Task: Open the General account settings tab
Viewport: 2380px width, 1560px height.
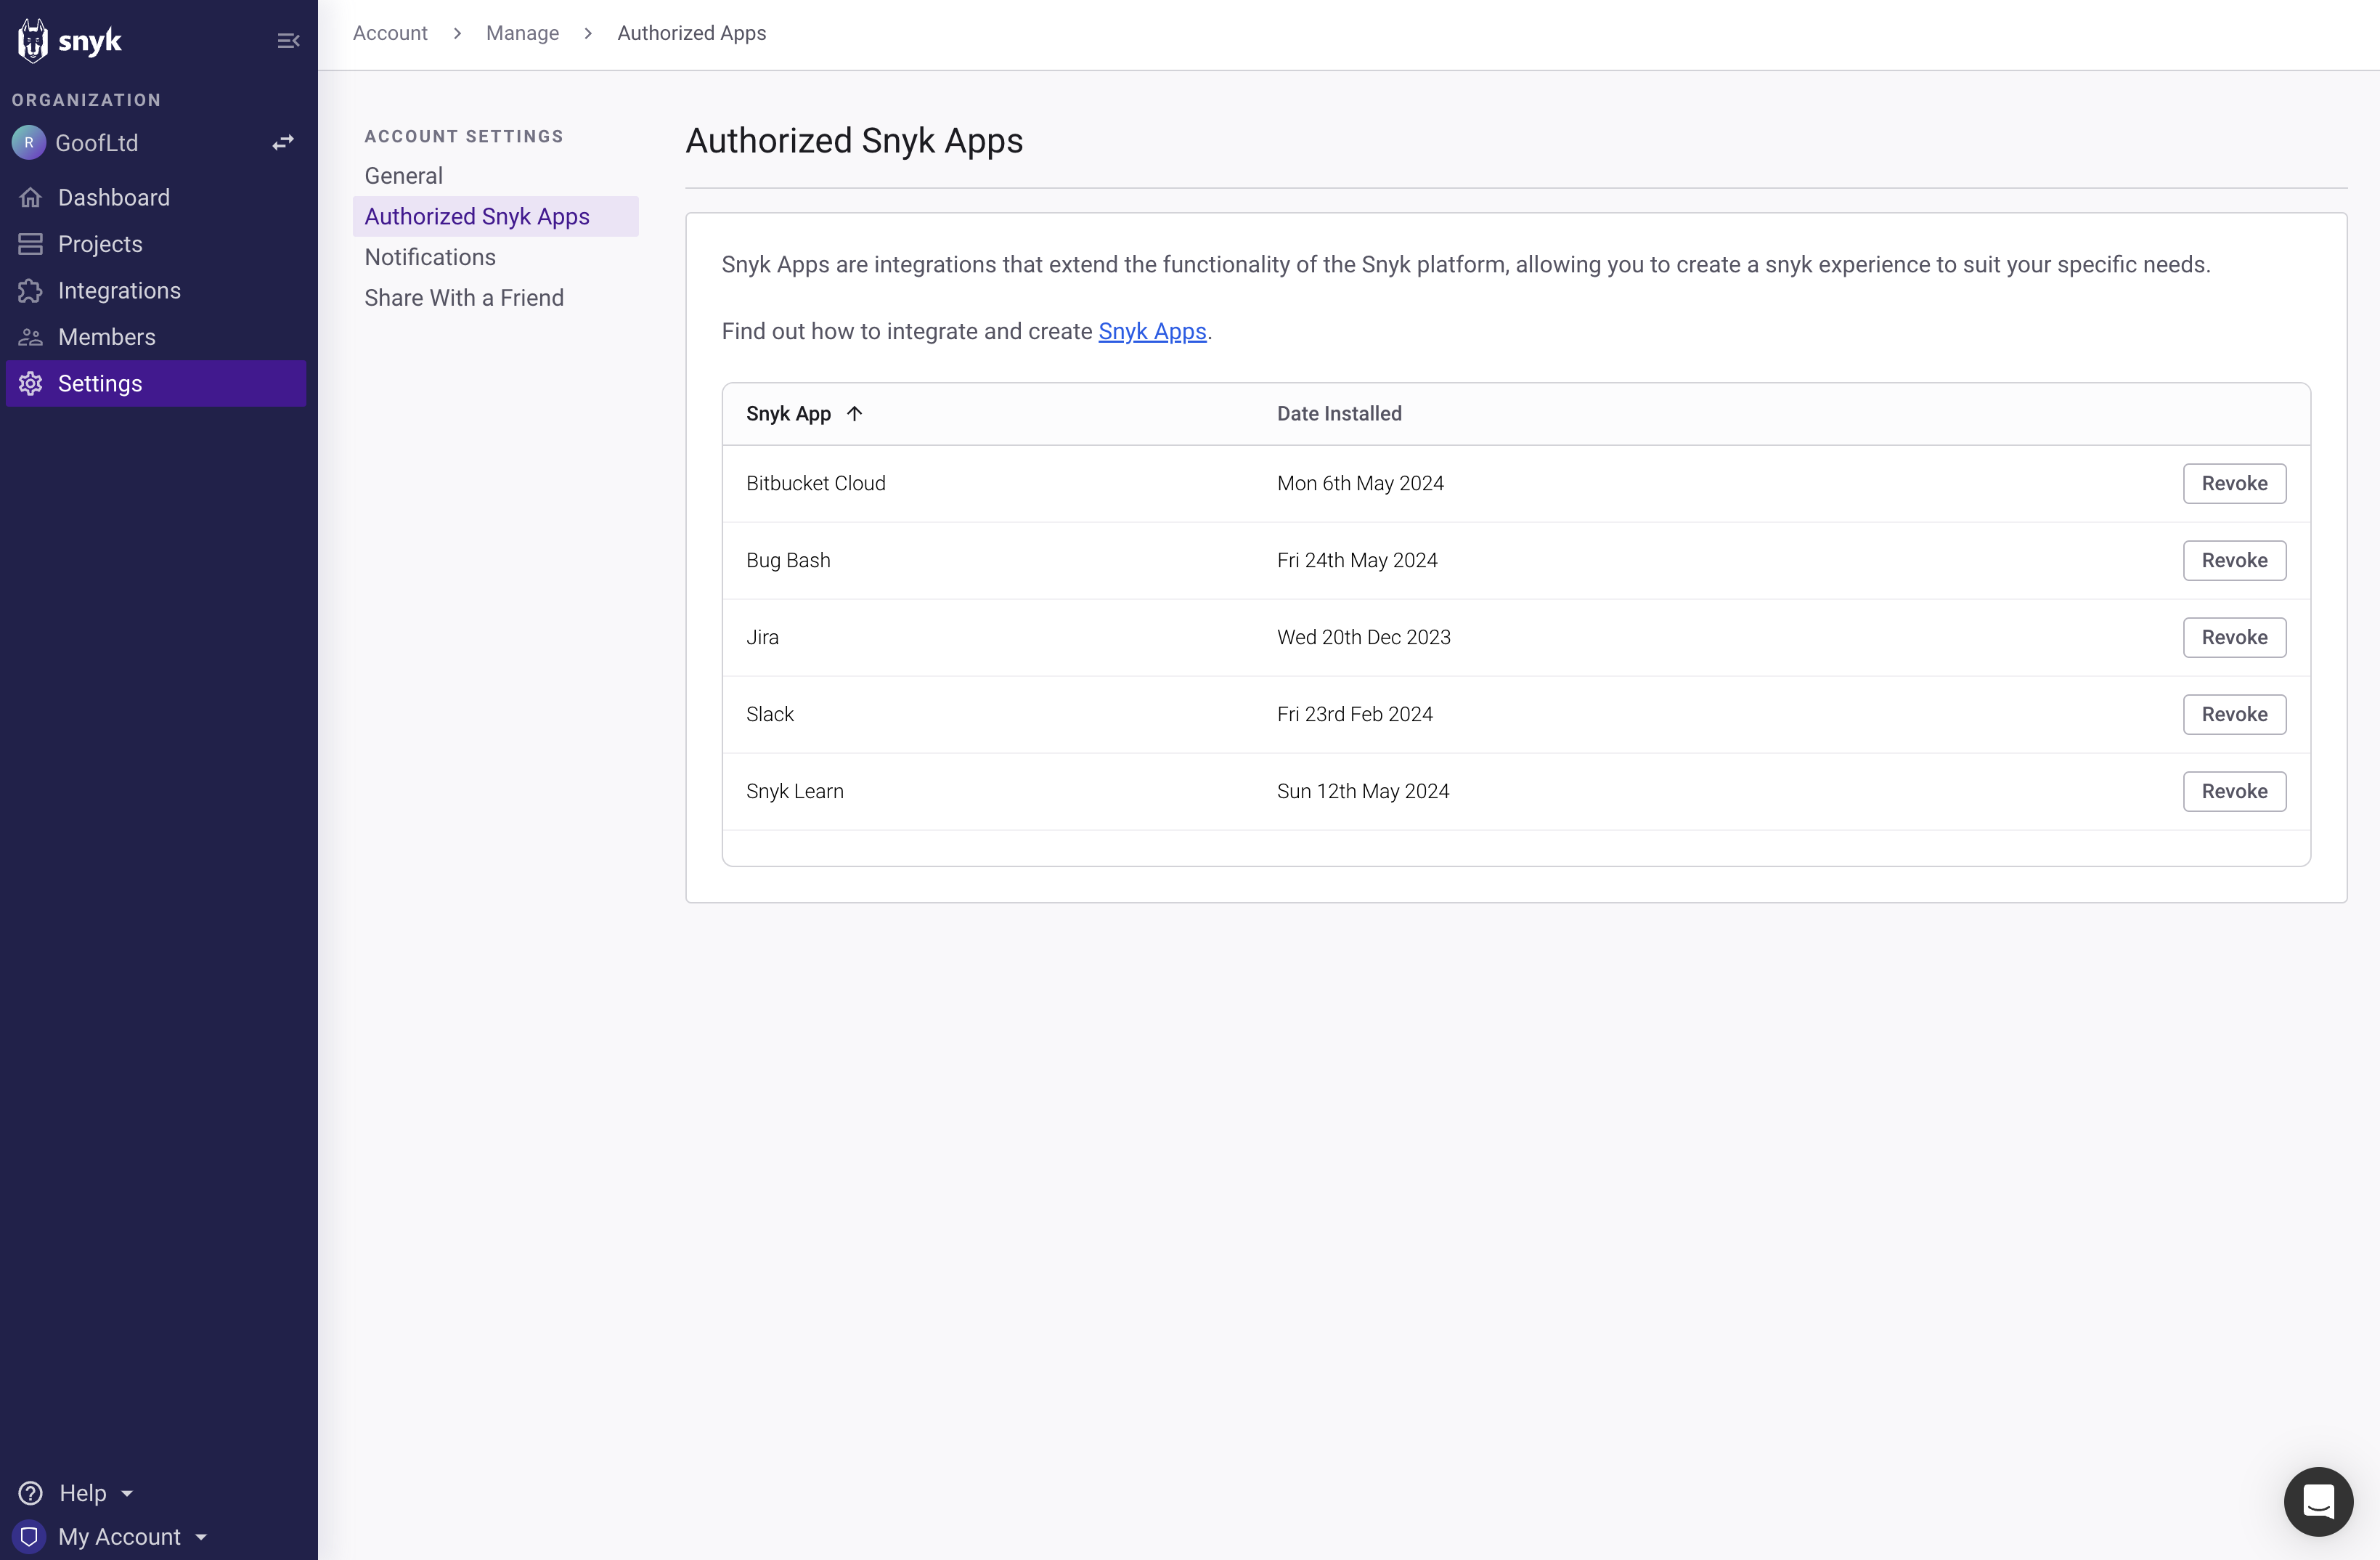Action: pyautogui.click(x=403, y=175)
